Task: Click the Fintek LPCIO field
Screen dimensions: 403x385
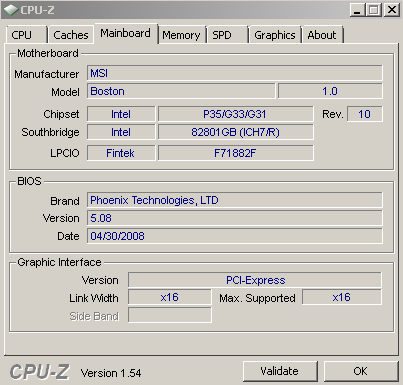Action: pyautogui.click(x=121, y=153)
